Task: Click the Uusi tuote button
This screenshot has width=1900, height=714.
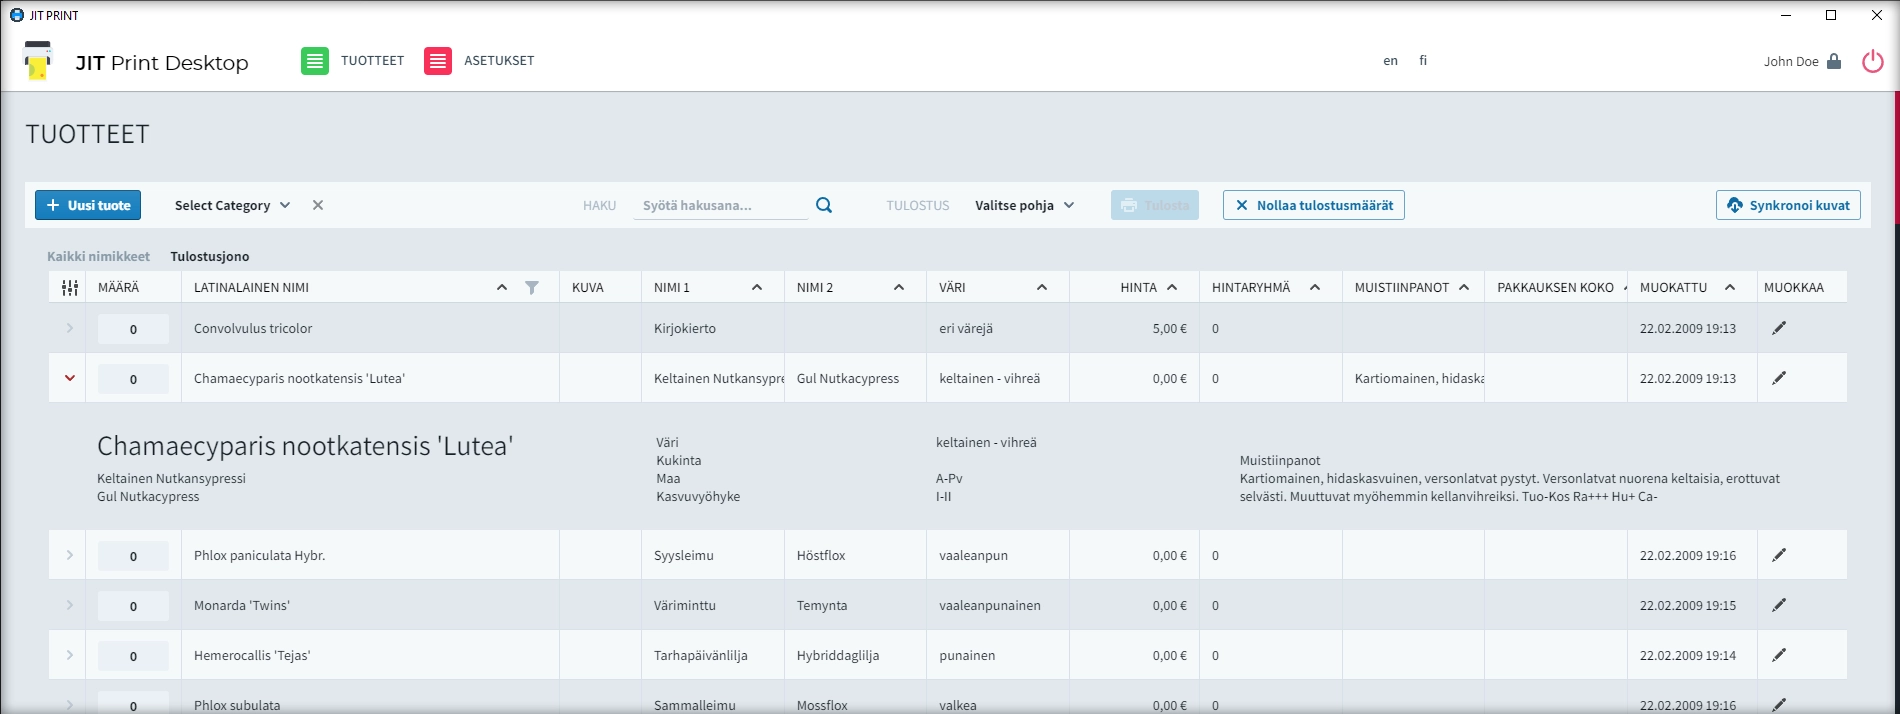Action: click(x=88, y=205)
